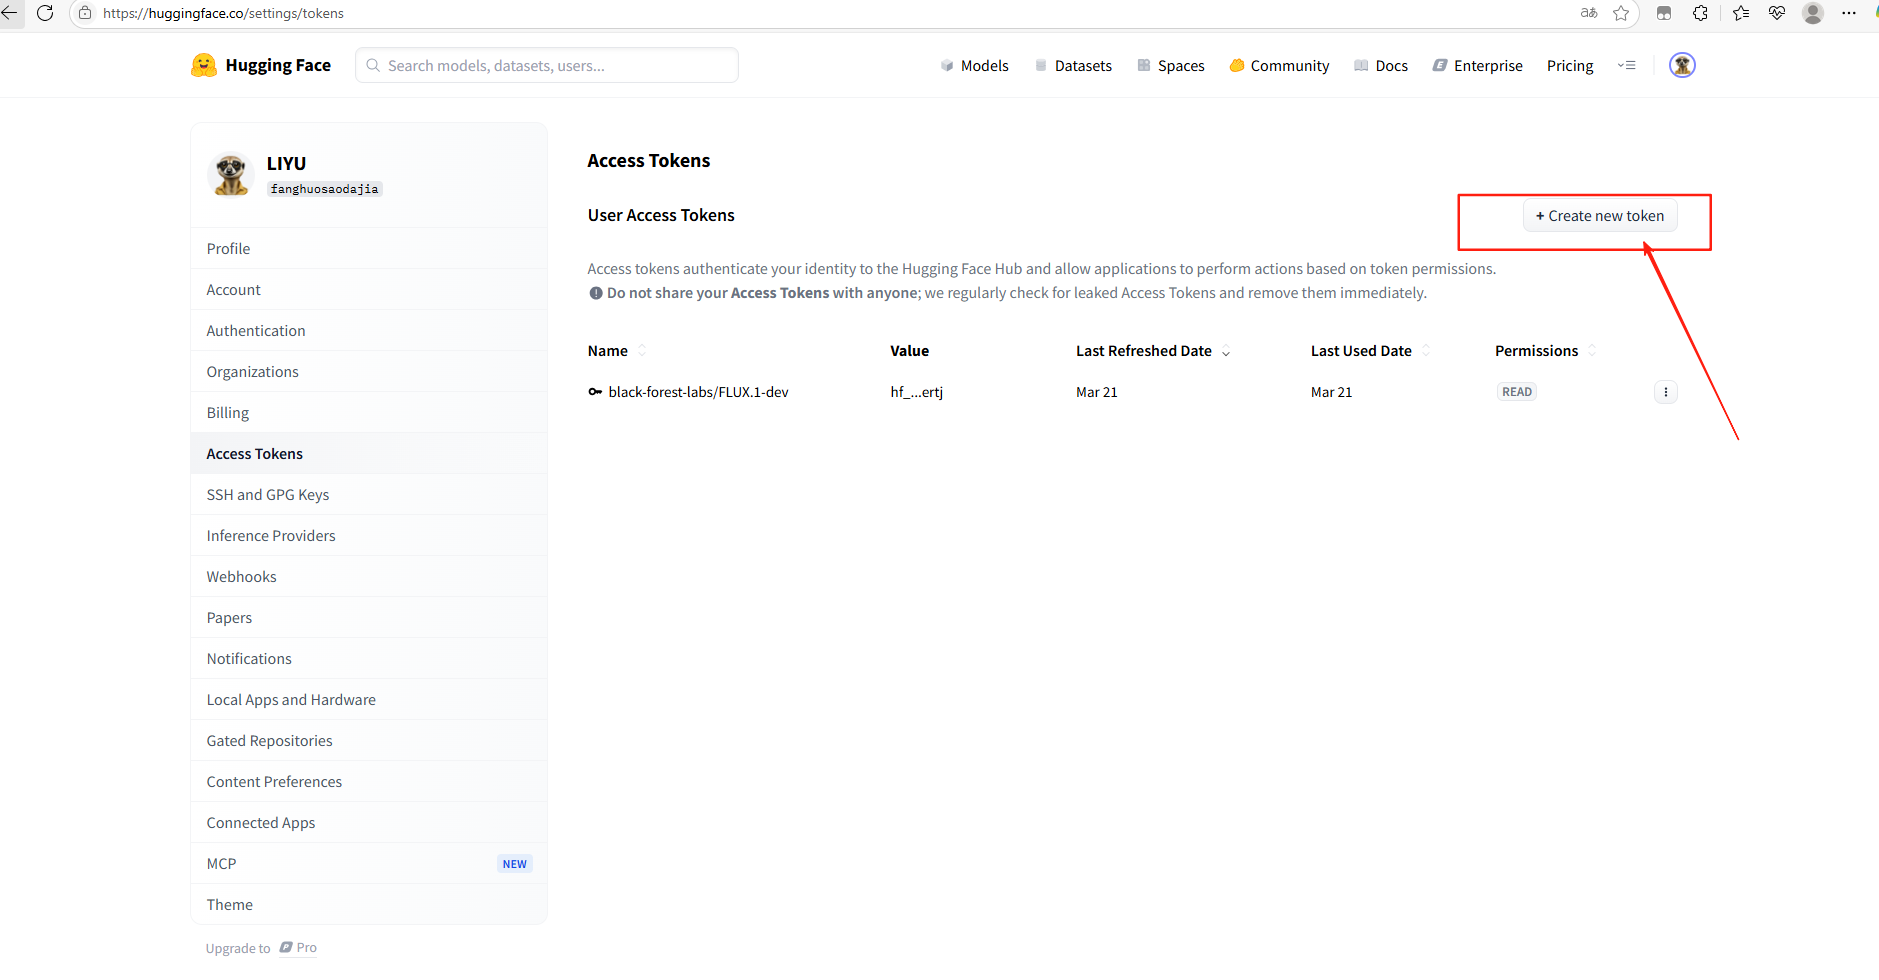The width and height of the screenshot is (1879, 980).
Task: Focus the Search models, datasets, users field
Action: pyautogui.click(x=547, y=65)
